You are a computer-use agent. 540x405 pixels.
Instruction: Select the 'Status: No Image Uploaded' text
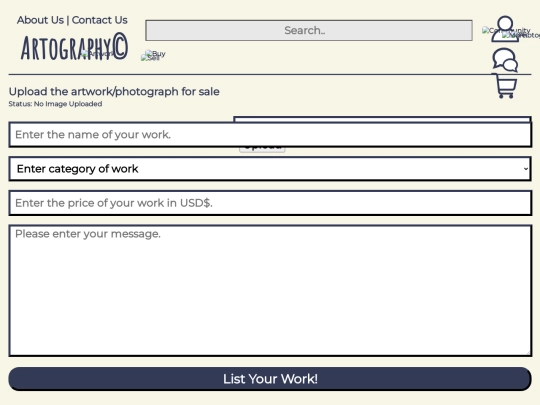(x=55, y=104)
